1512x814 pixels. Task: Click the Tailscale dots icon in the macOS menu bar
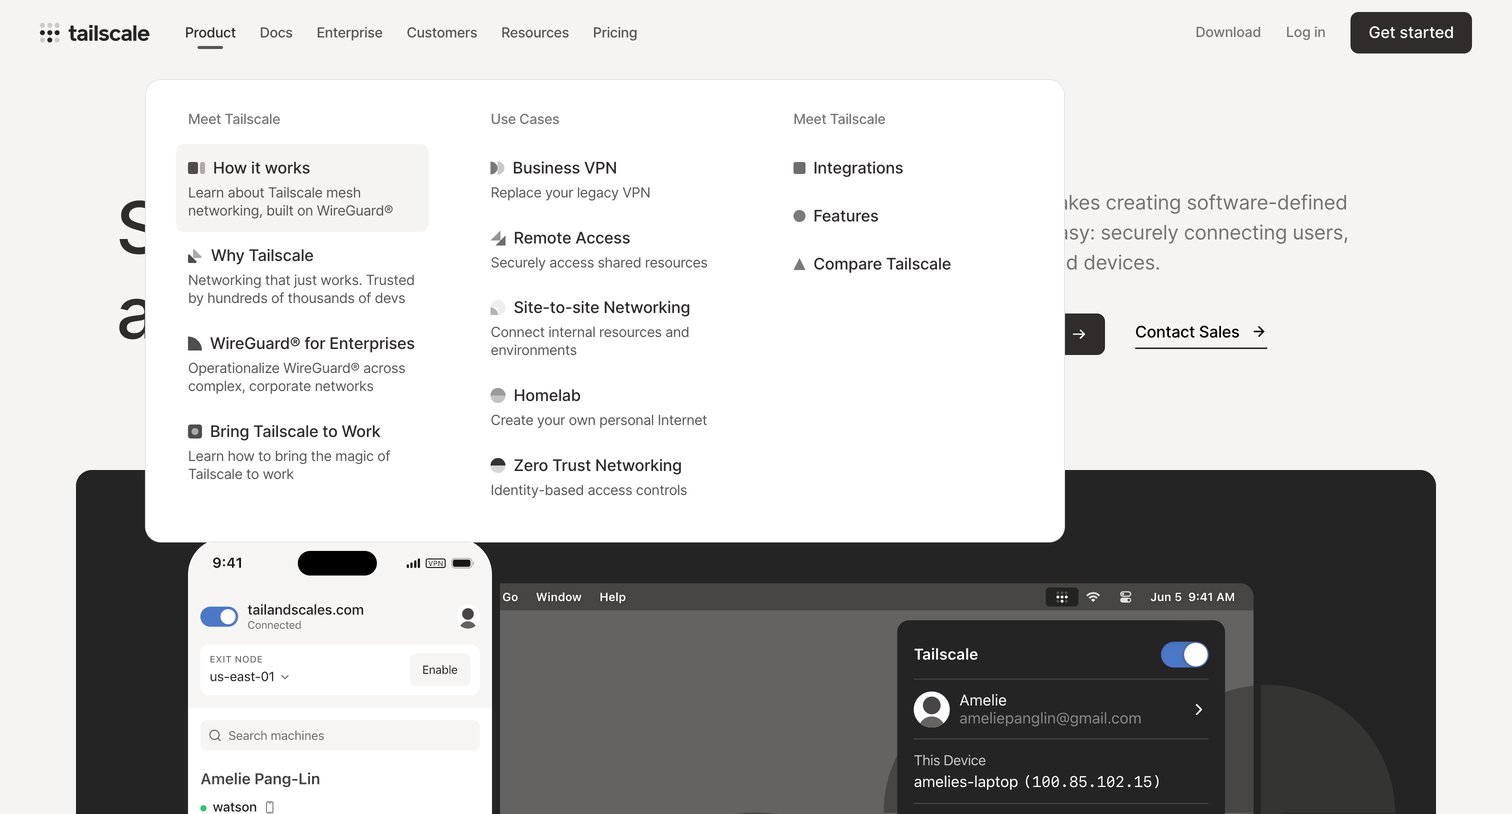tap(1062, 597)
